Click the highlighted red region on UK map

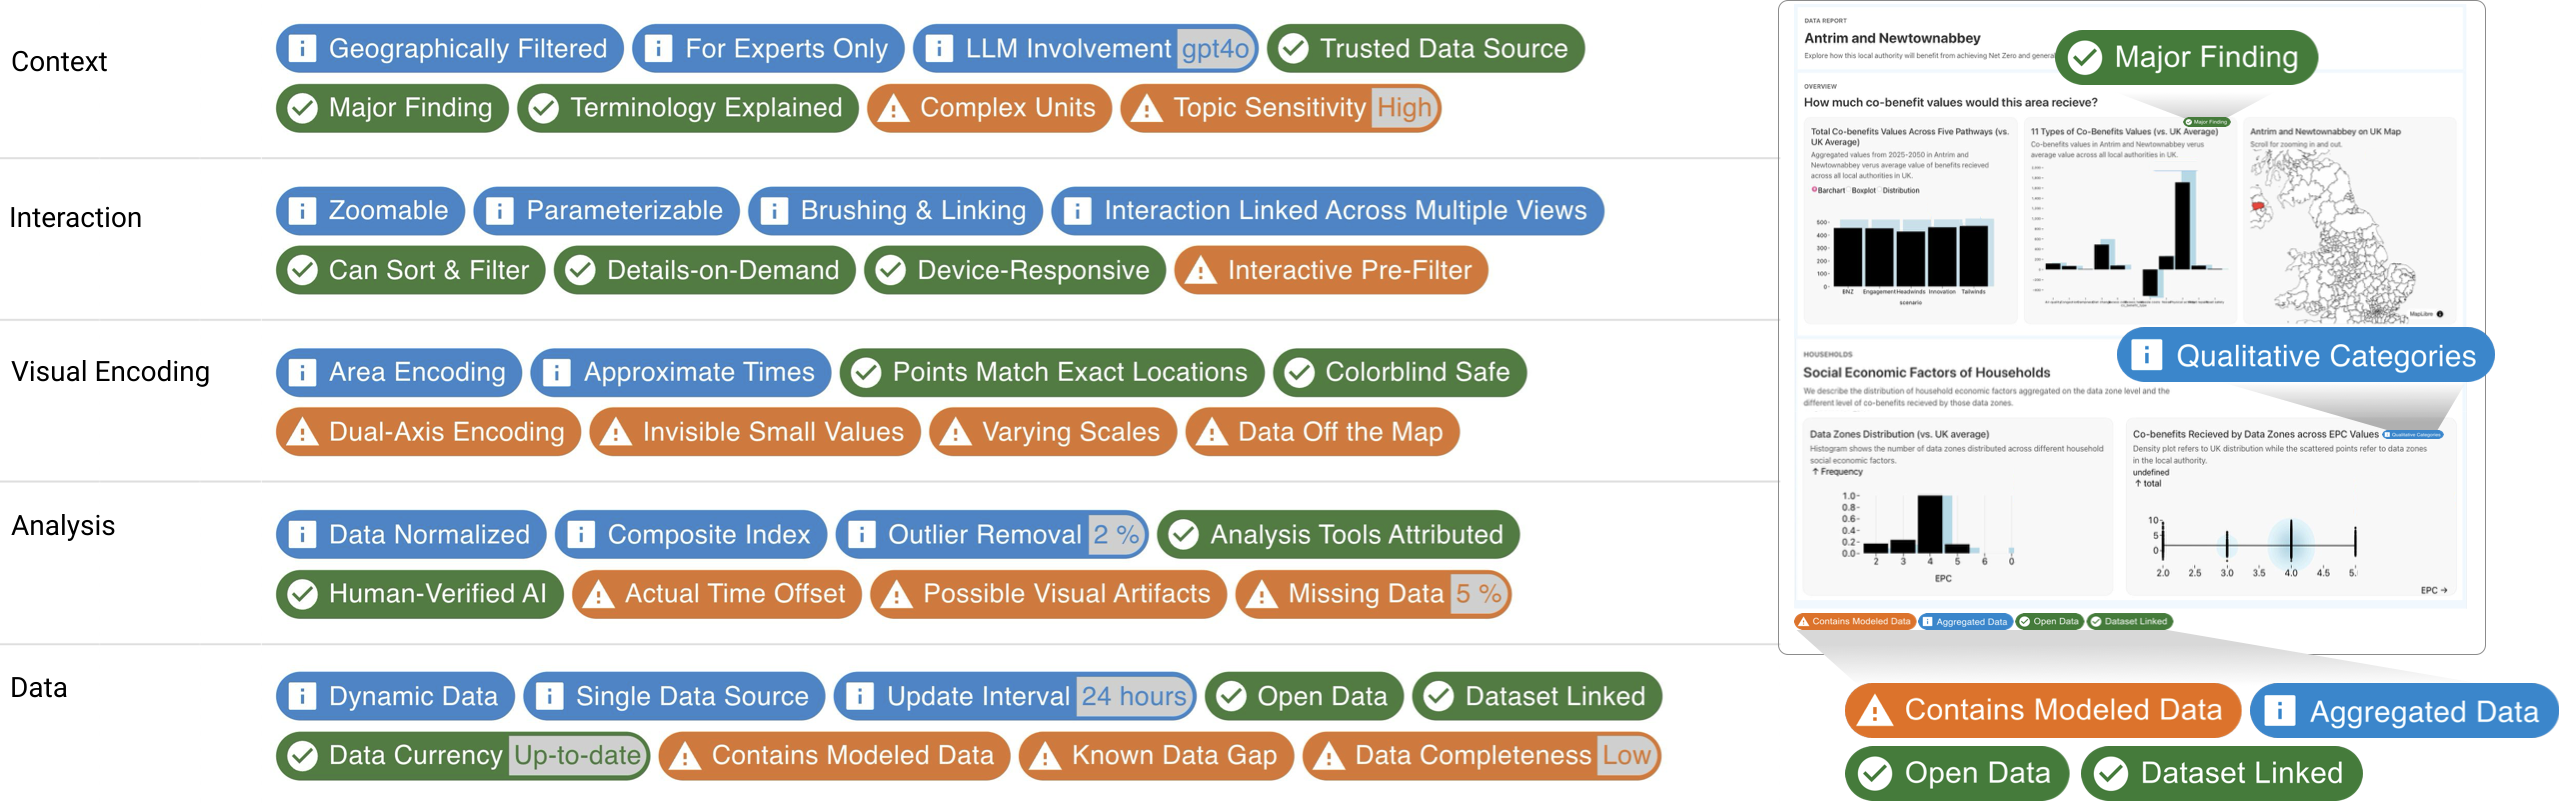click(2258, 207)
